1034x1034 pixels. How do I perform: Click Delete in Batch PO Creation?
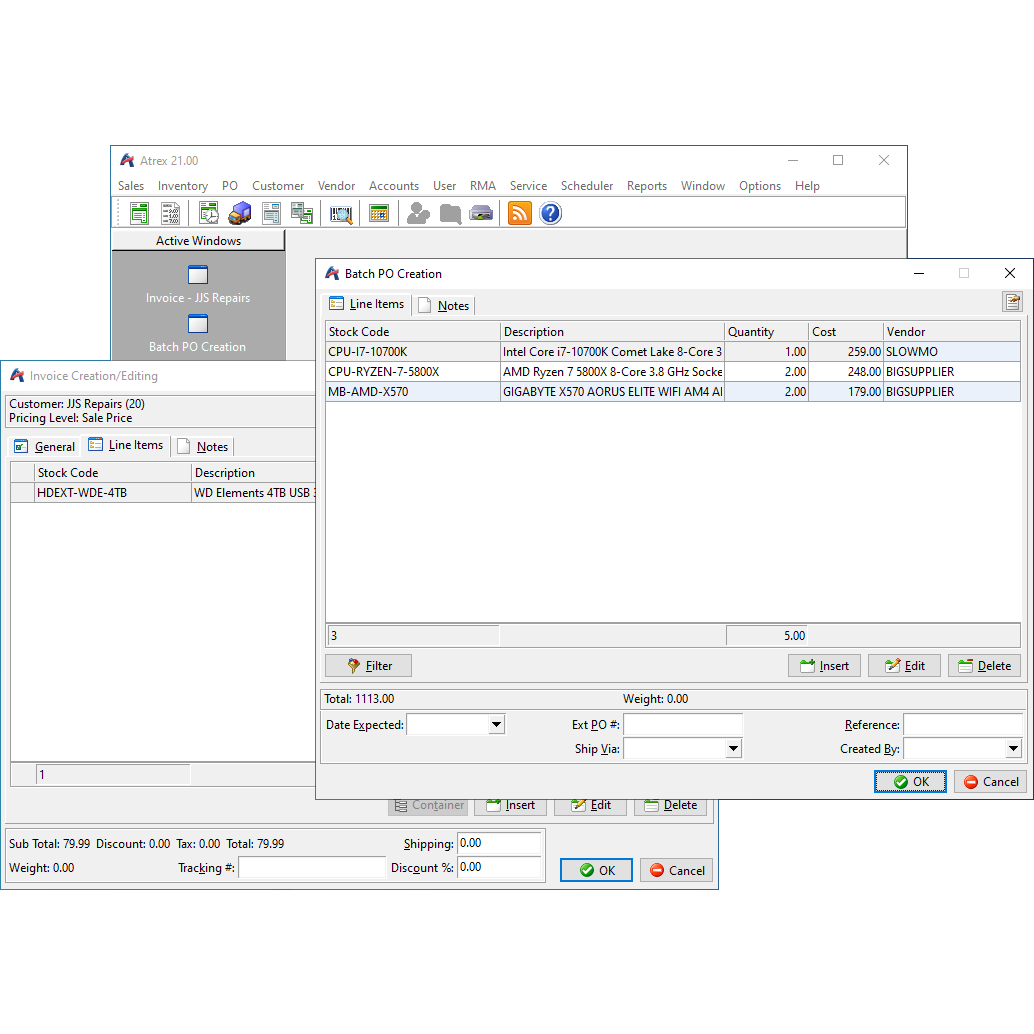pyautogui.click(x=985, y=665)
